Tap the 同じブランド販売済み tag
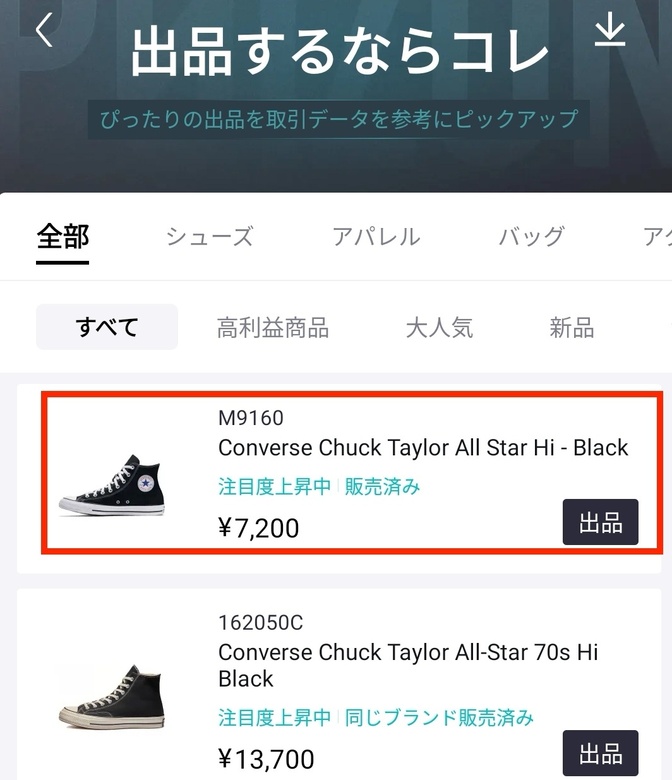672x780 pixels. click(x=439, y=717)
